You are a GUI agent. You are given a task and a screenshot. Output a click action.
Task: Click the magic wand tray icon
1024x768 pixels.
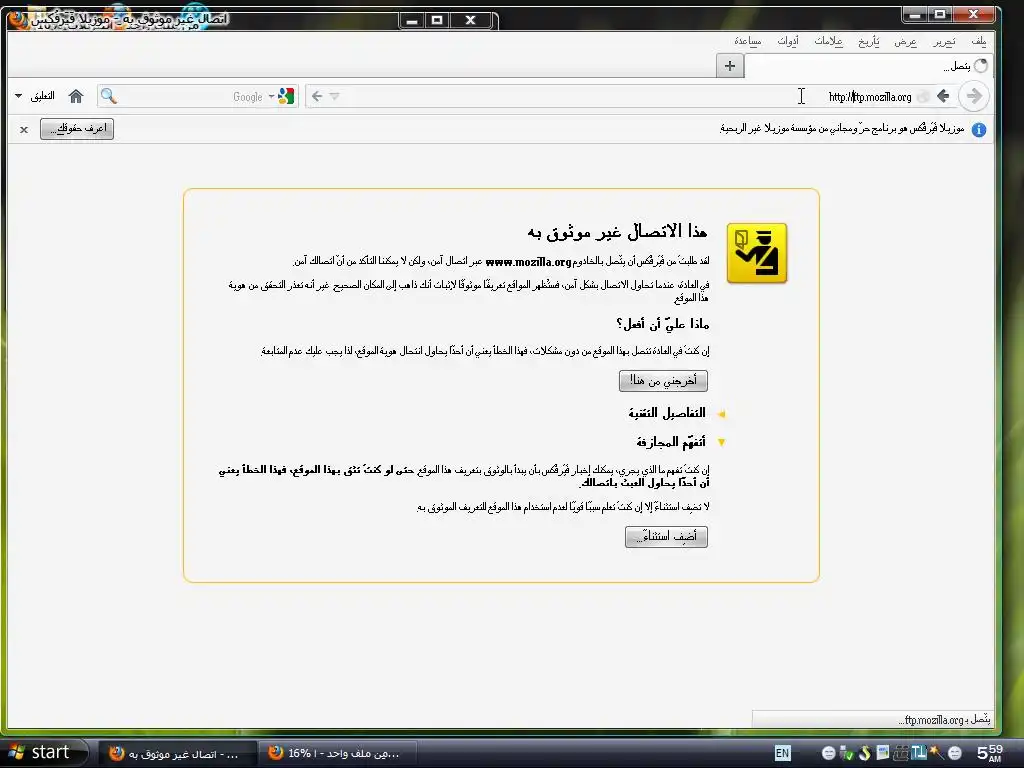[936, 752]
